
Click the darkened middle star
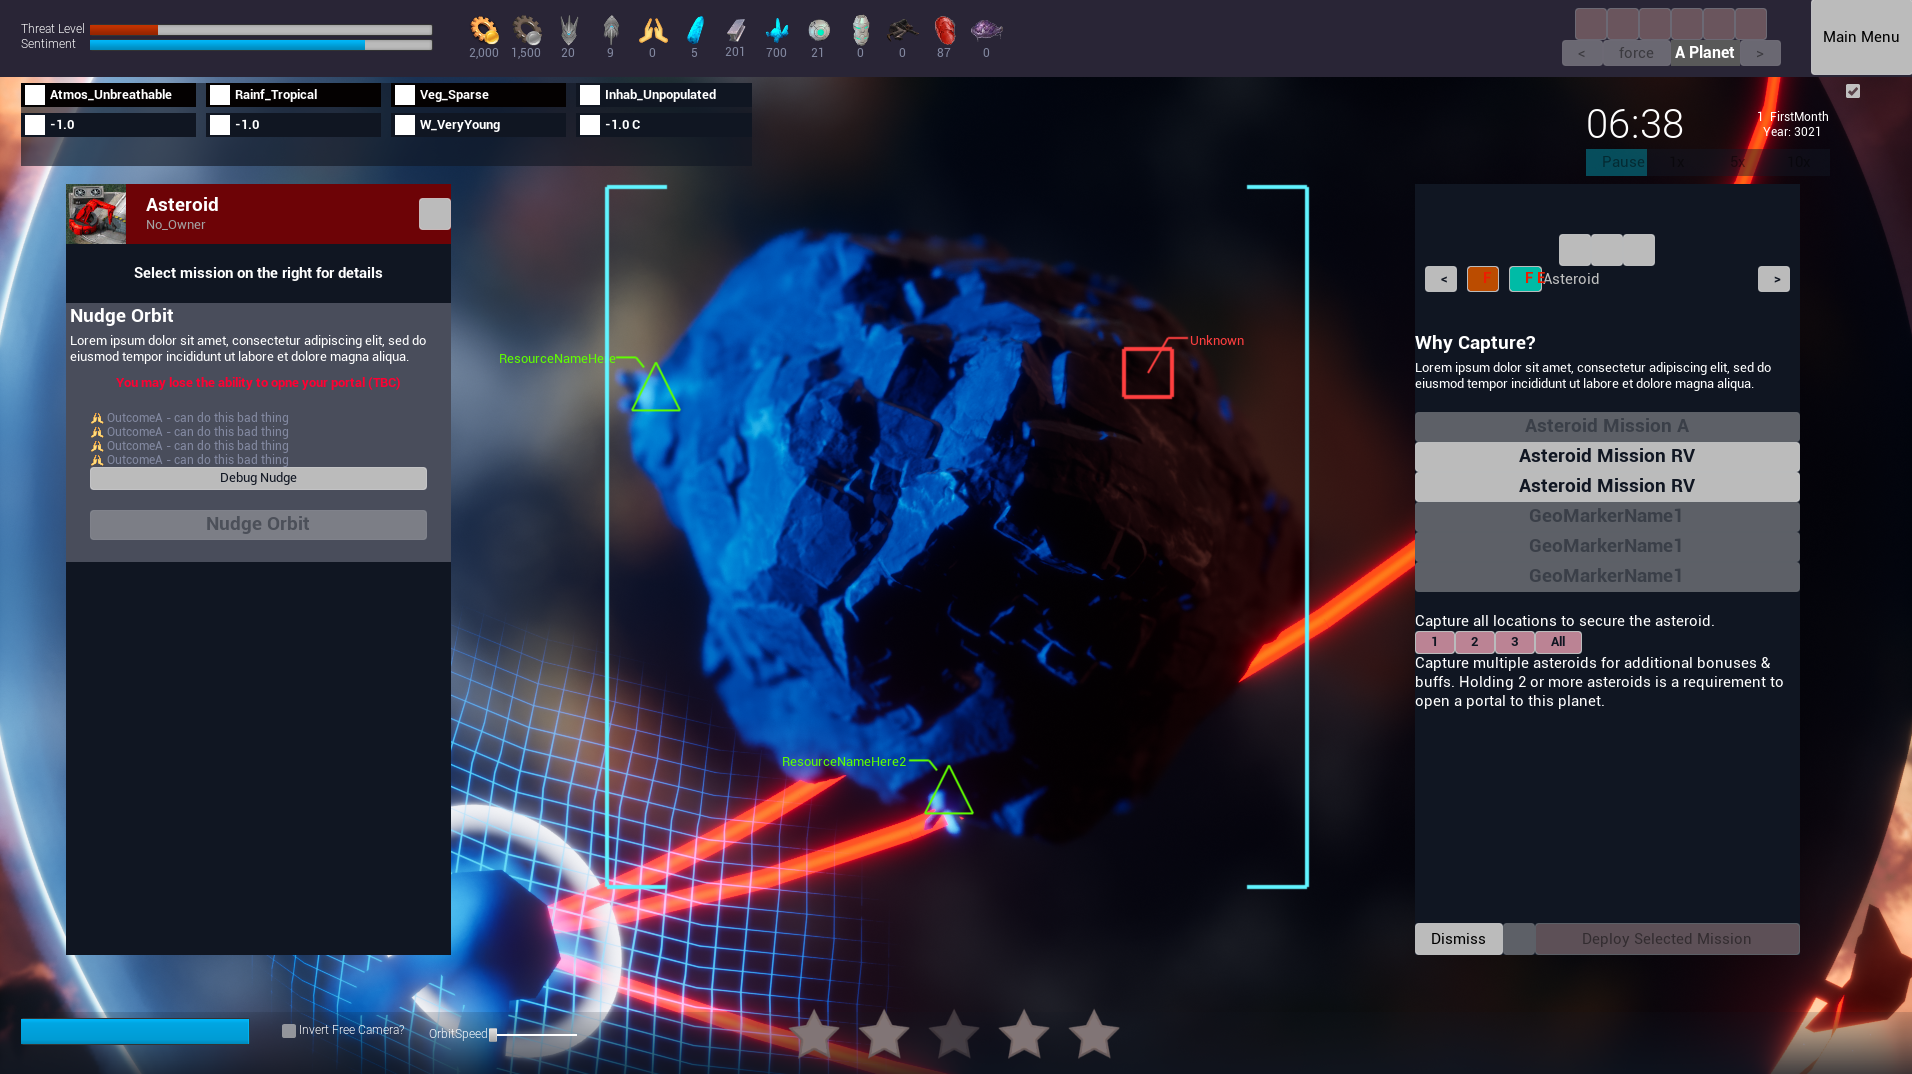(954, 1034)
